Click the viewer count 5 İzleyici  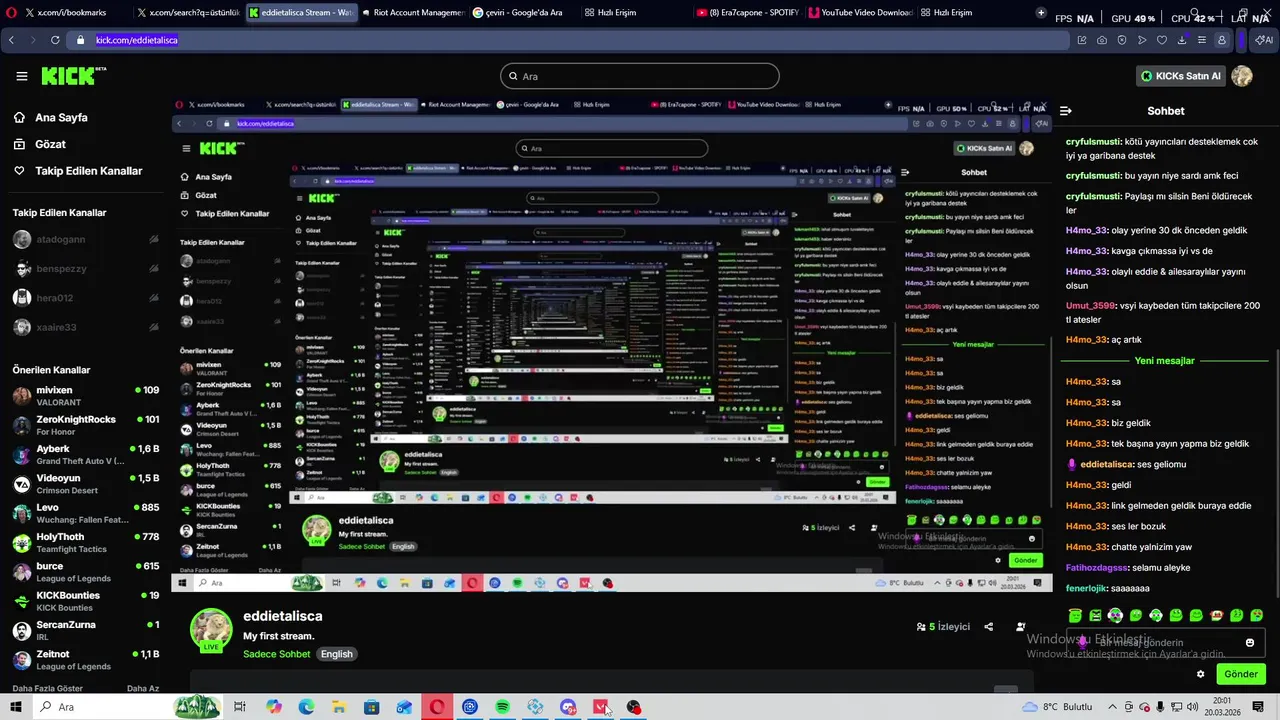pos(943,627)
